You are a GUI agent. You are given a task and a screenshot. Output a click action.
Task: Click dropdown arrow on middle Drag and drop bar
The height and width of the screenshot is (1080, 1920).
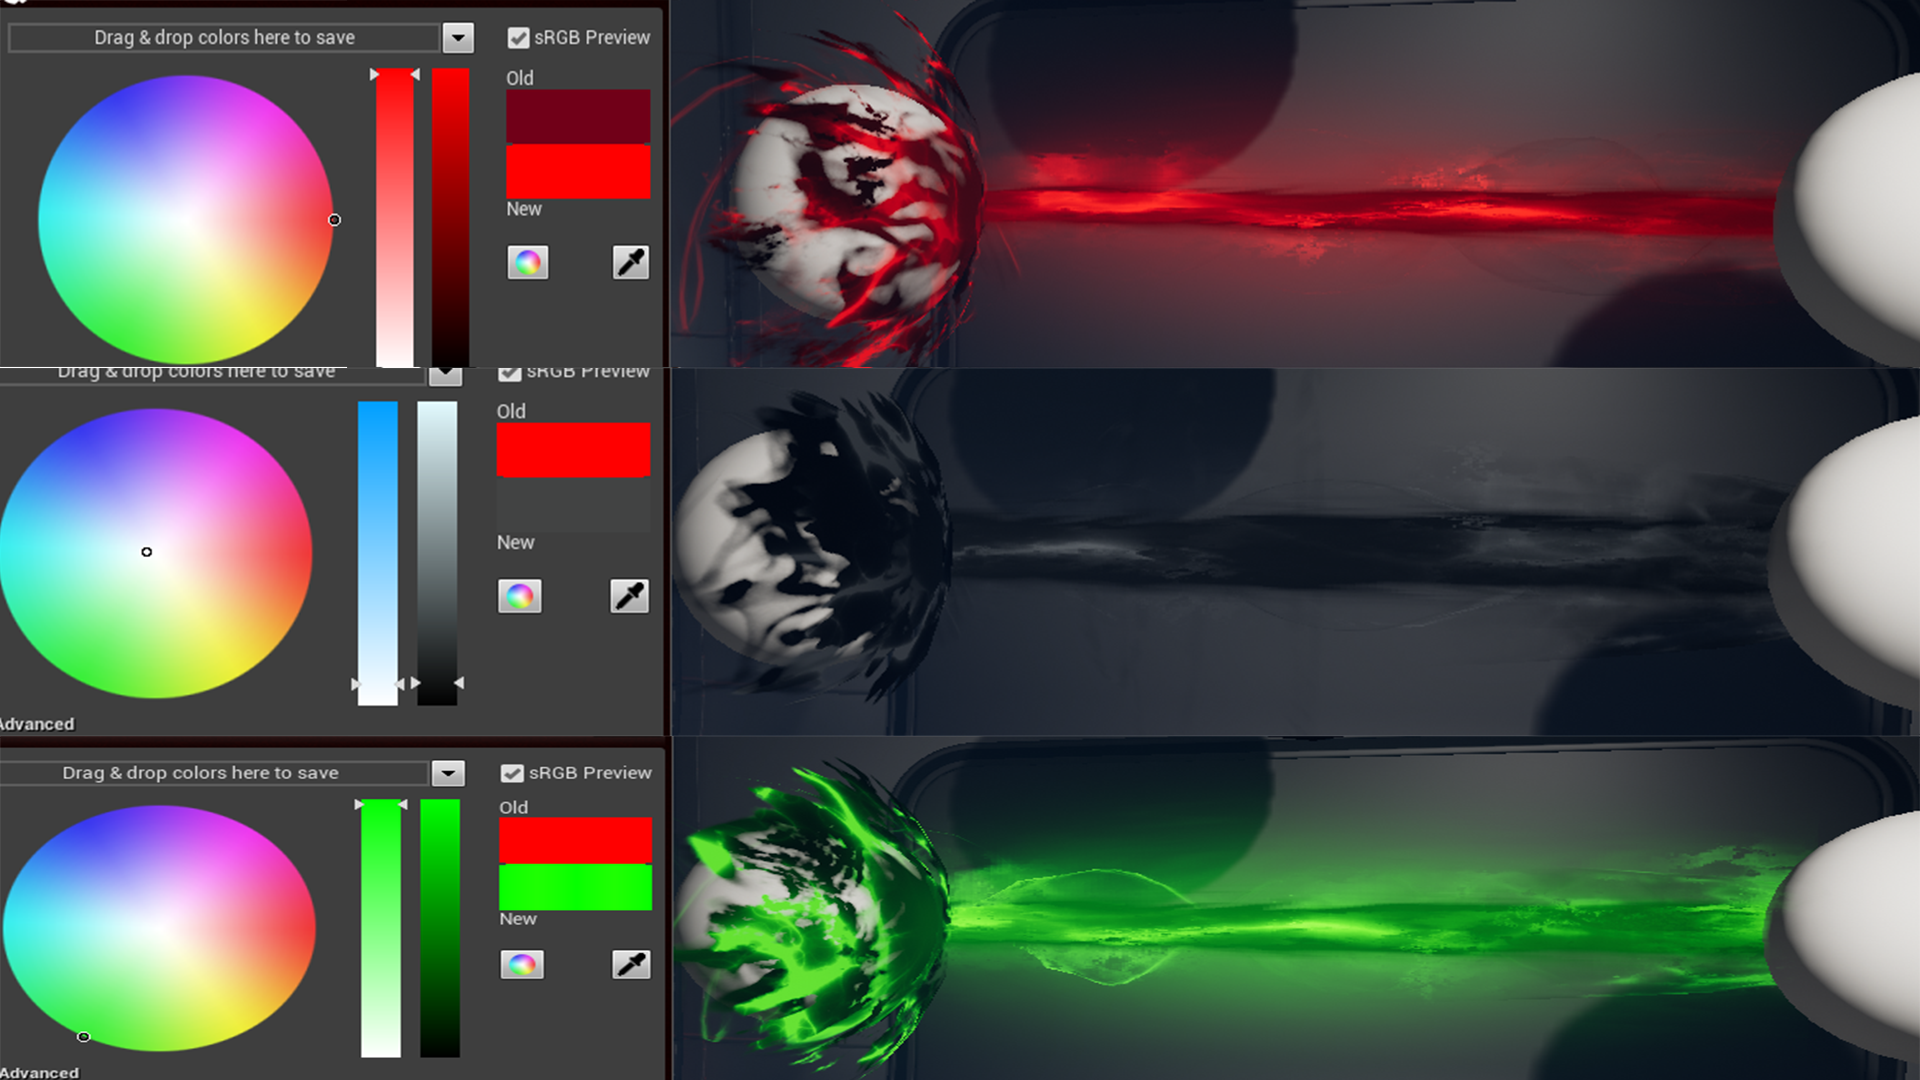pyautogui.click(x=446, y=371)
